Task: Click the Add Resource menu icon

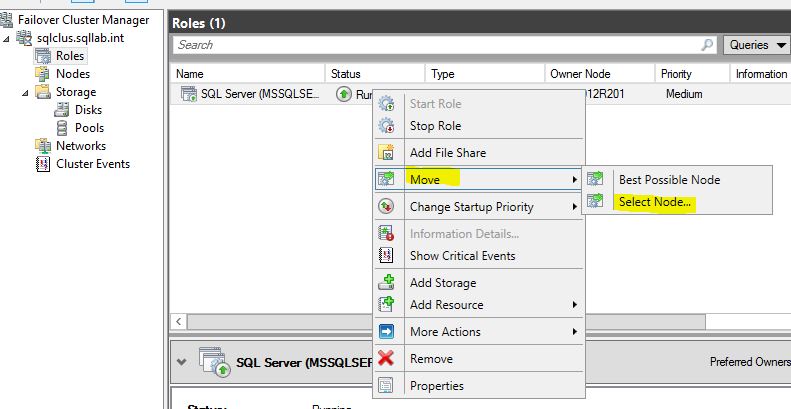Action: pyautogui.click(x=386, y=305)
